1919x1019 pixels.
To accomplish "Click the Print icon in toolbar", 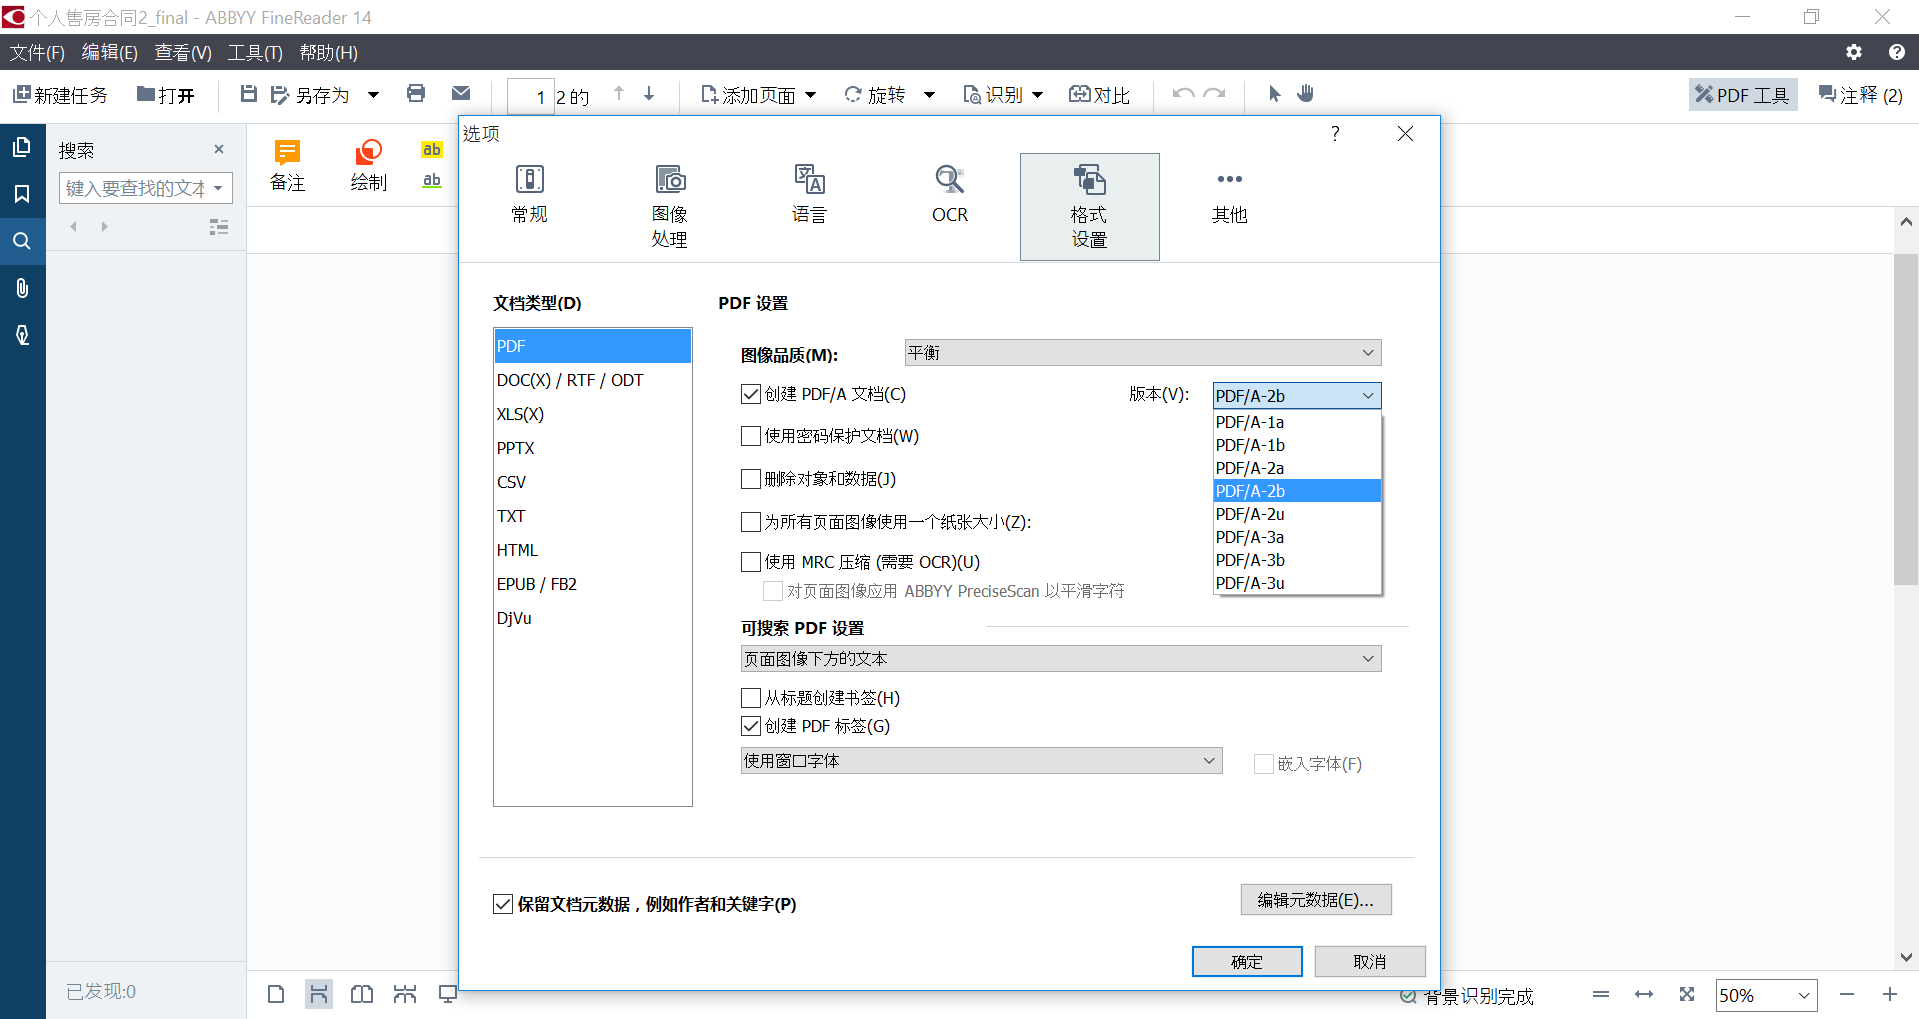I will pos(416,93).
